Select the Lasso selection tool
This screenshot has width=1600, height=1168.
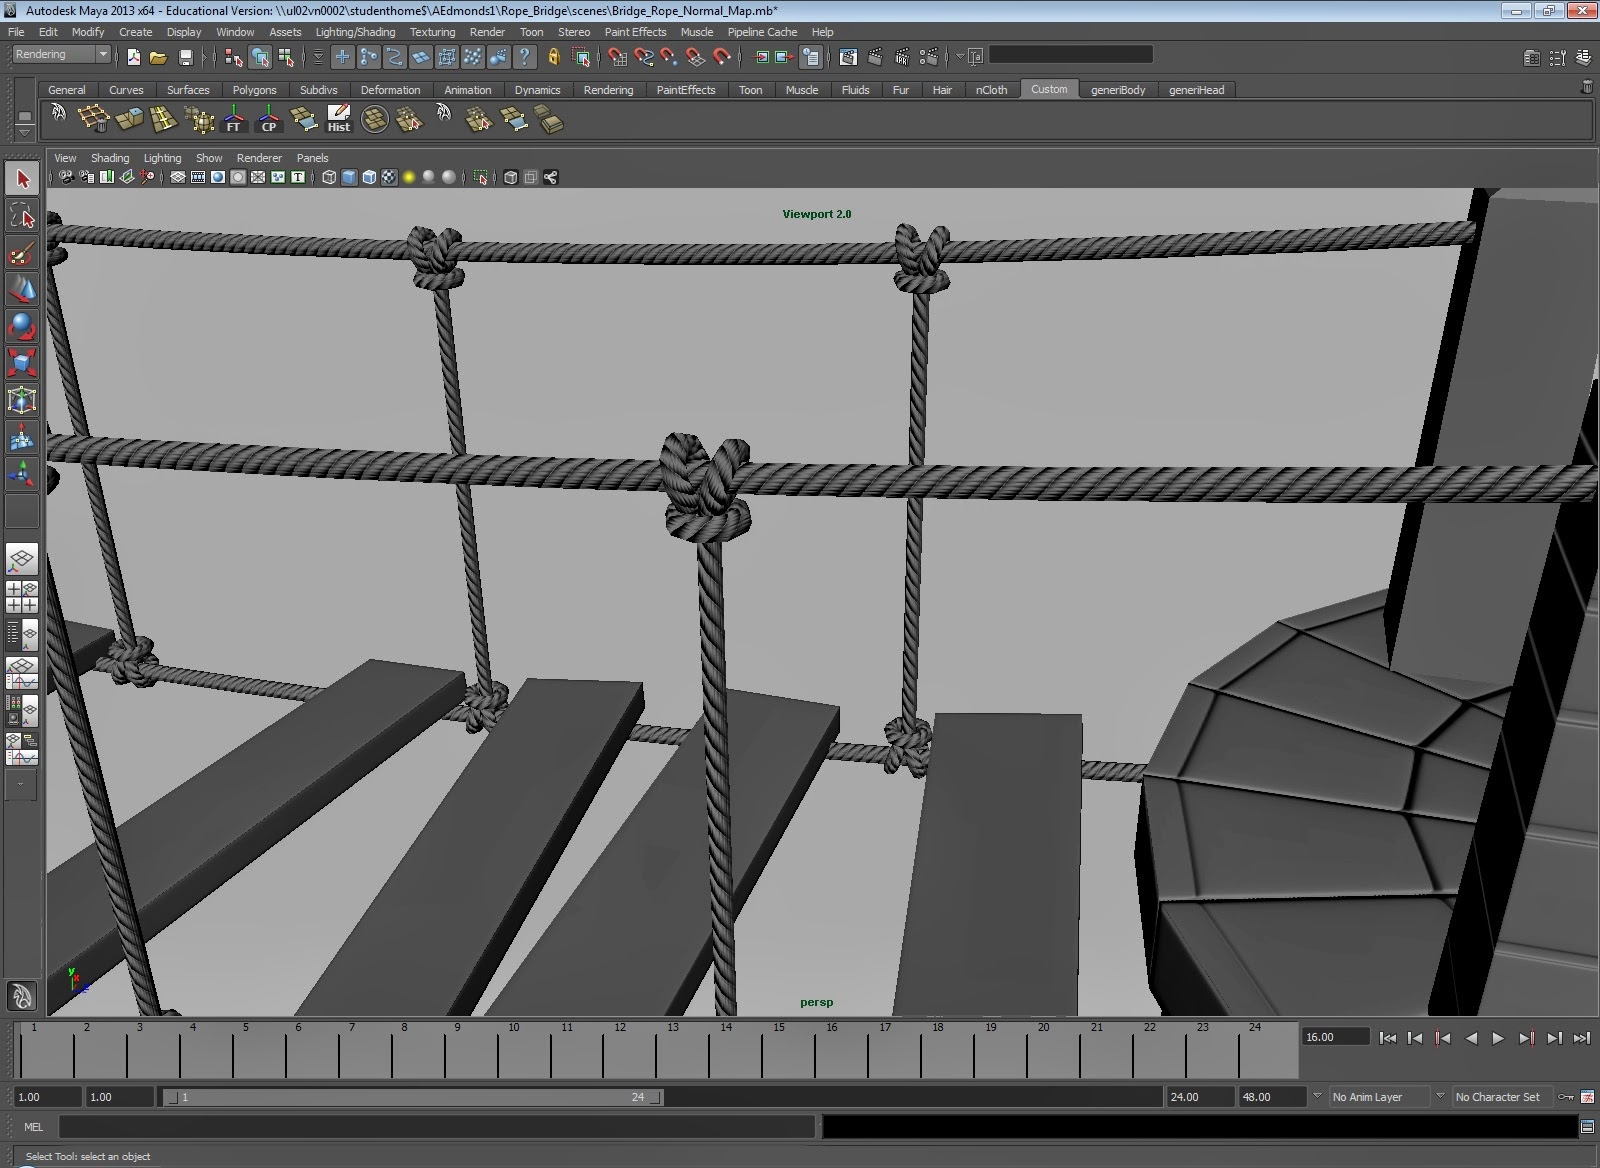click(x=21, y=215)
